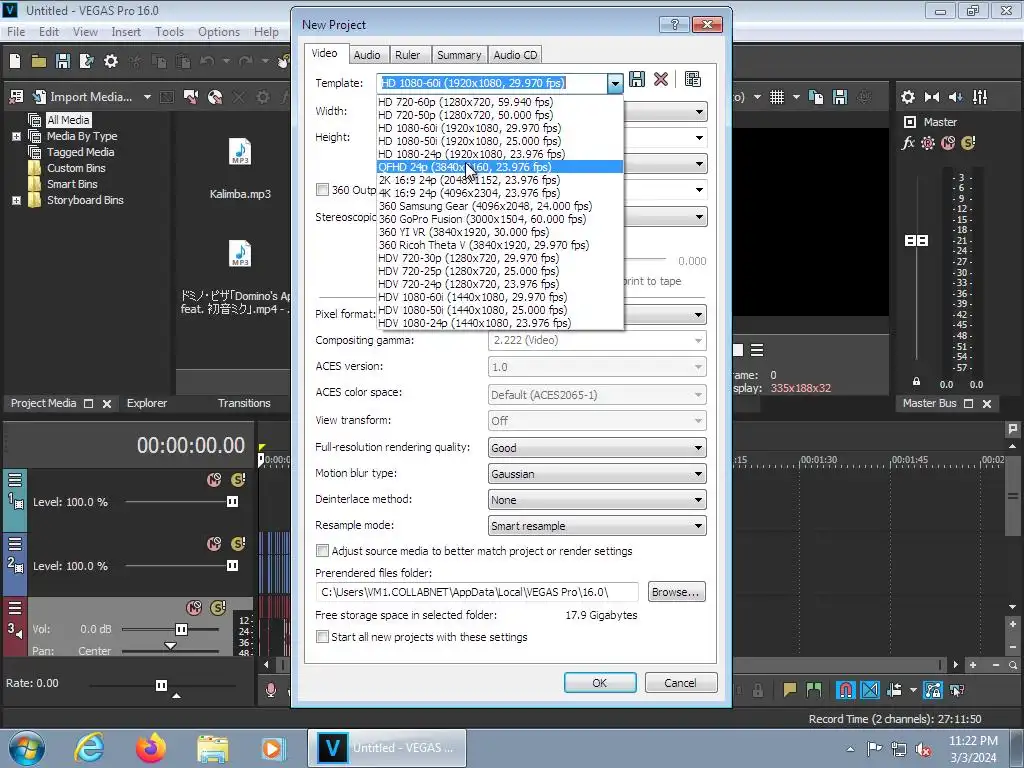Click the Open folder icon in toolbar
The height and width of the screenshot is (768, 1024).
click(39, 61)
